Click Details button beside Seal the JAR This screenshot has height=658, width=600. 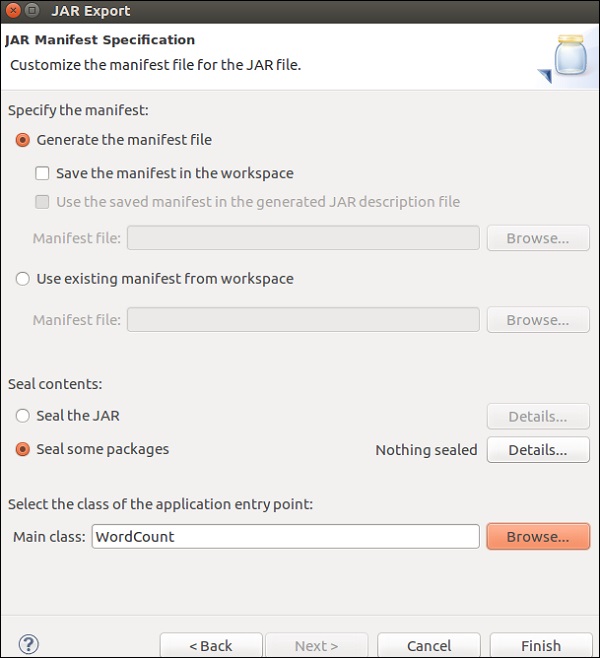[537, 416]
